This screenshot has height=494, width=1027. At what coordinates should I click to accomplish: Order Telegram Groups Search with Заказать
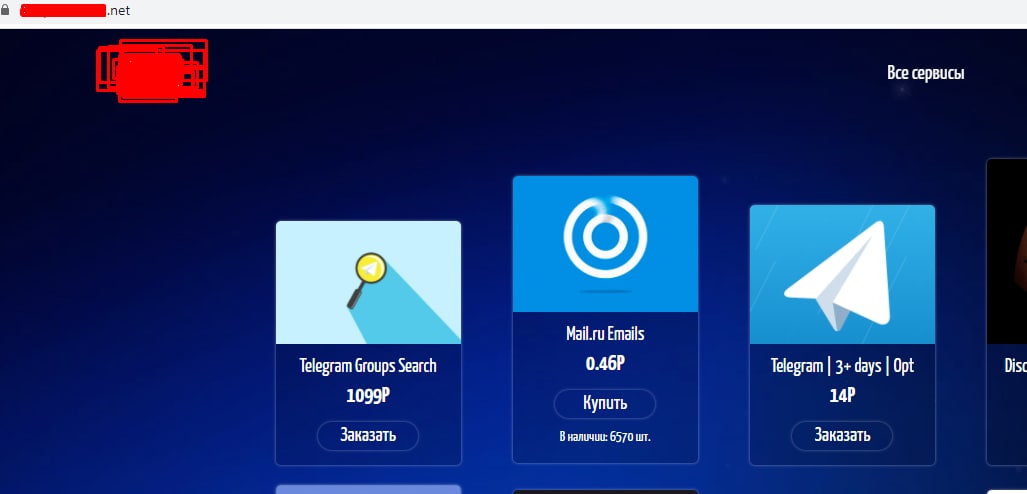(368, 435)
